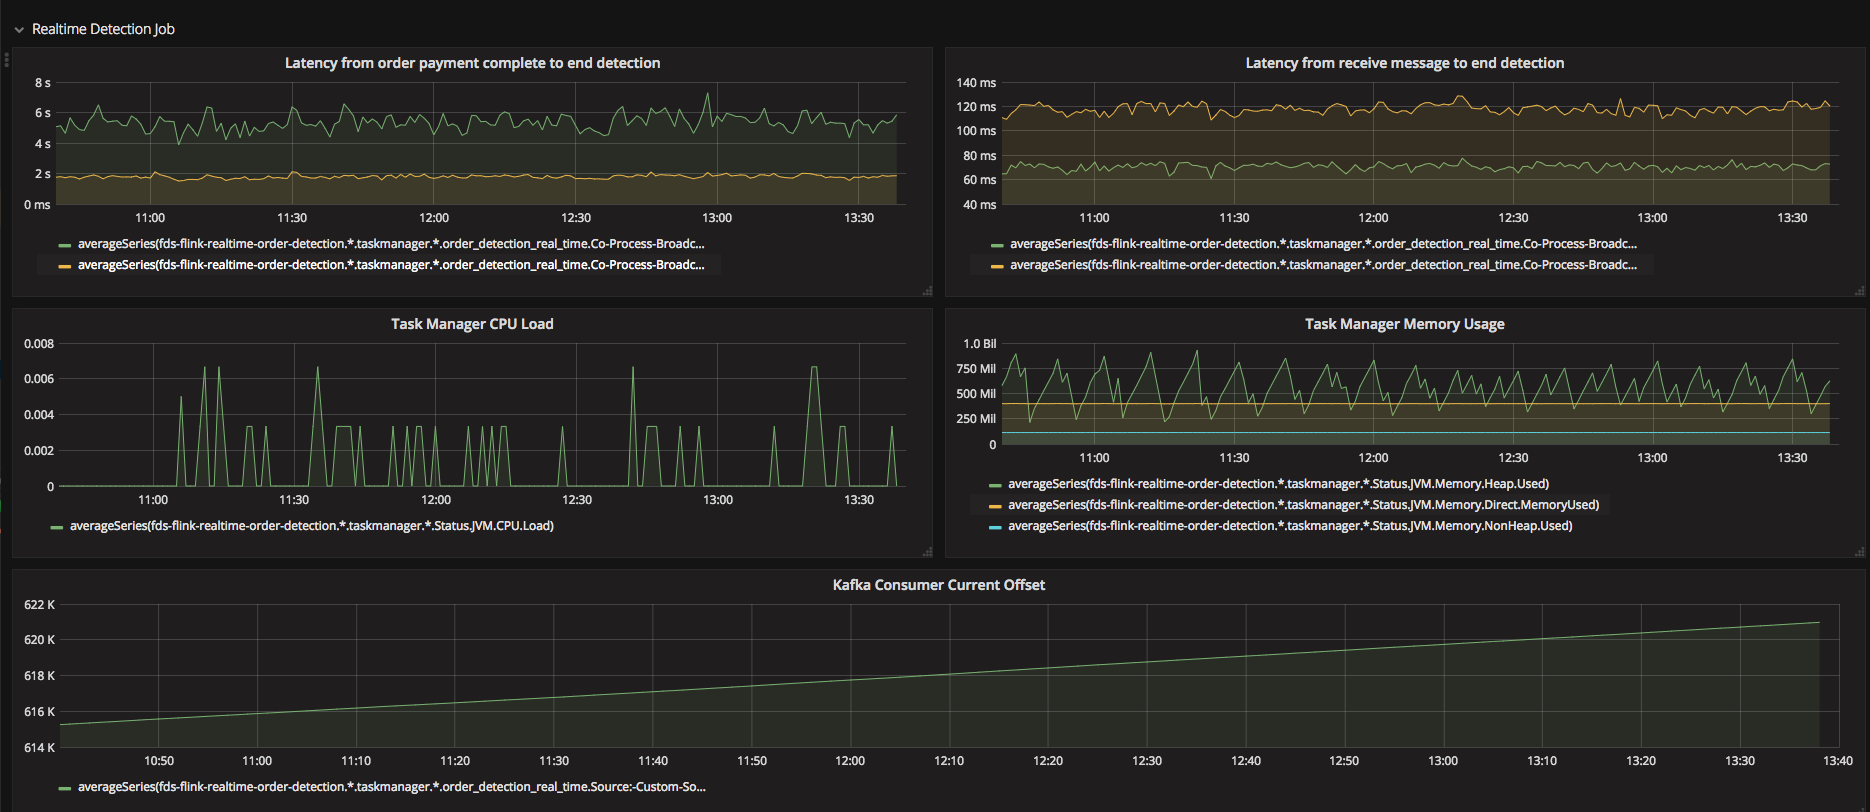Click the Kafka offset Source:-Custom-So legend label
Viewport: 1870px width, 812px height.
click(x=391, y=787)
